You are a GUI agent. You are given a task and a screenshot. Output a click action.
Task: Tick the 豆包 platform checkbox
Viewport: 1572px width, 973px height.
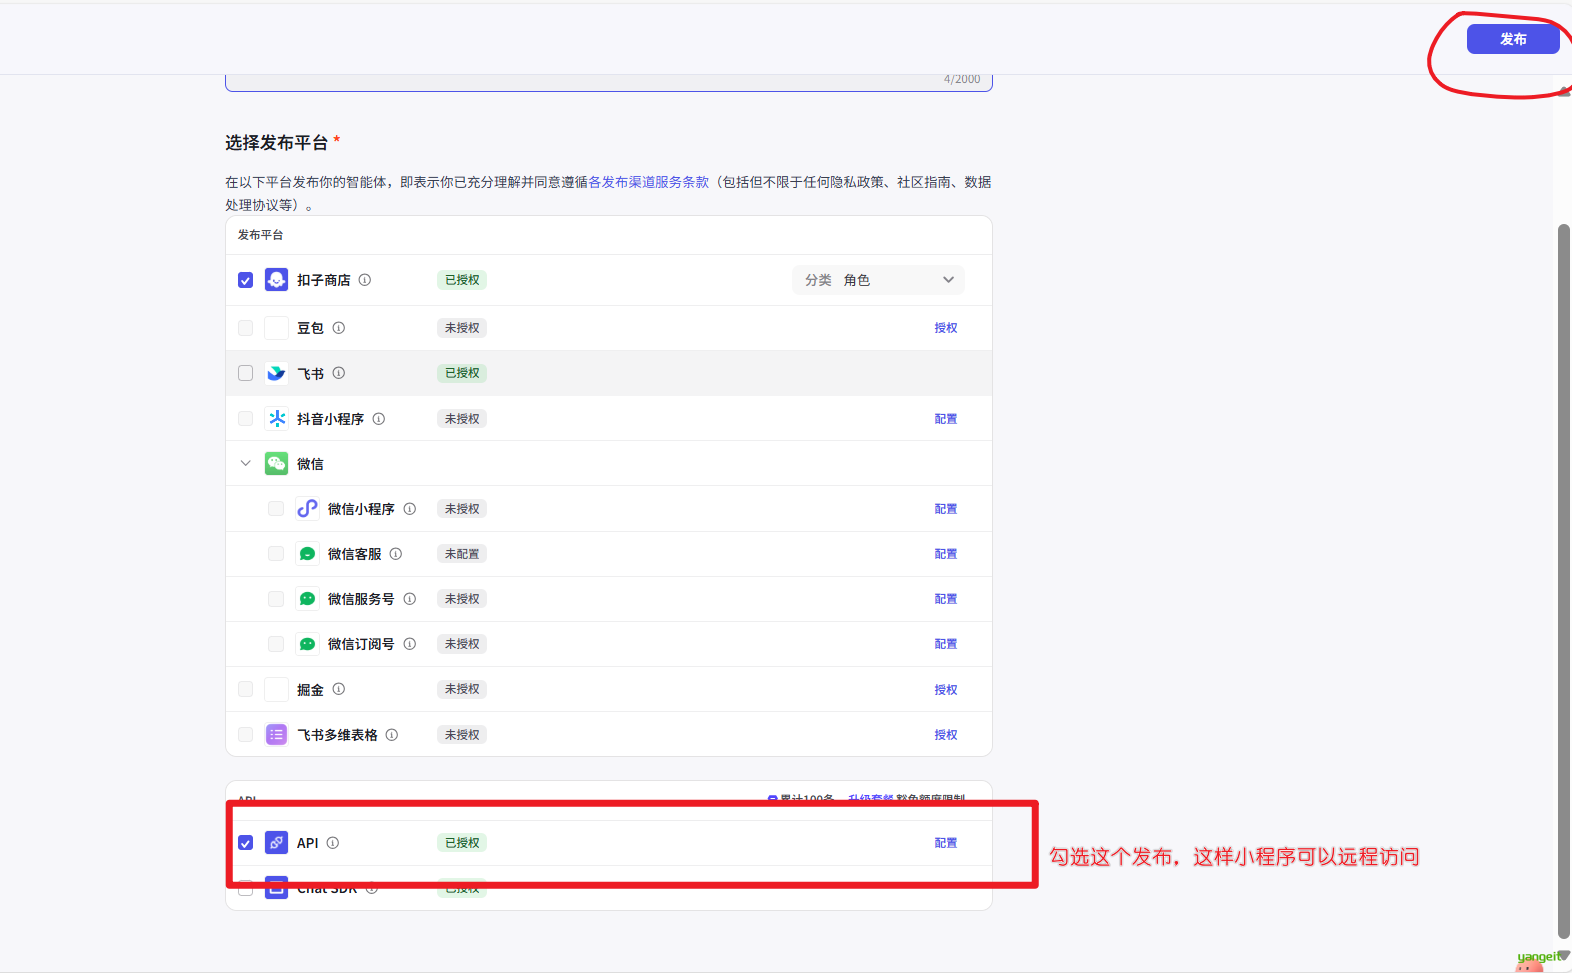[x=245, y=328]
